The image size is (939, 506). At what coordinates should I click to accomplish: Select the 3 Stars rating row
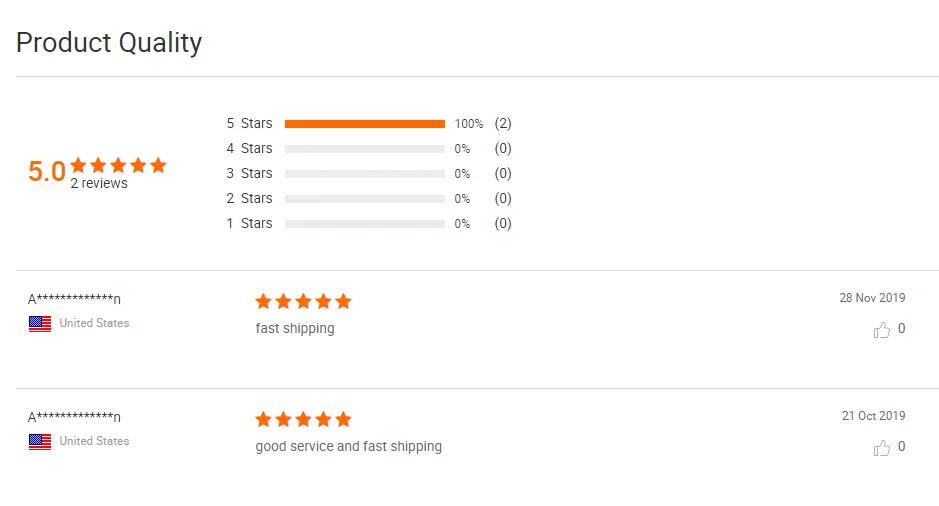click(x=249, y=174)
